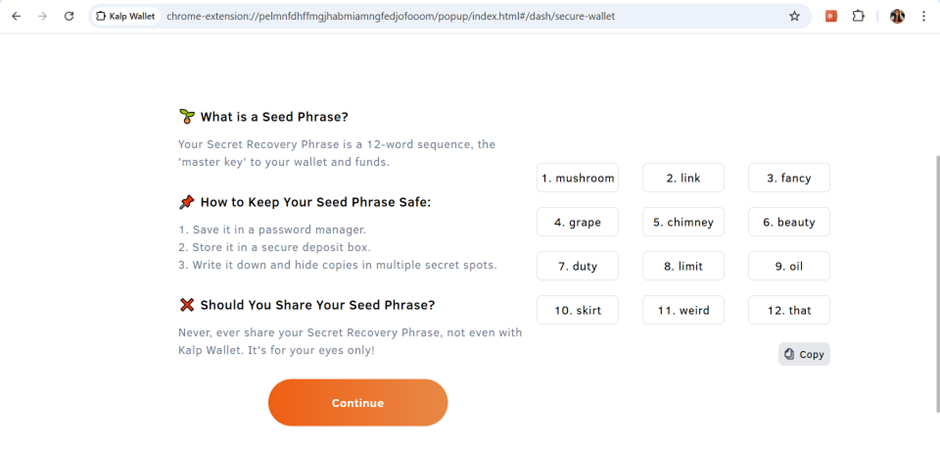940x465 pixels.
Task: Click the page vertical scrollbar
Action: coord(936,280)
